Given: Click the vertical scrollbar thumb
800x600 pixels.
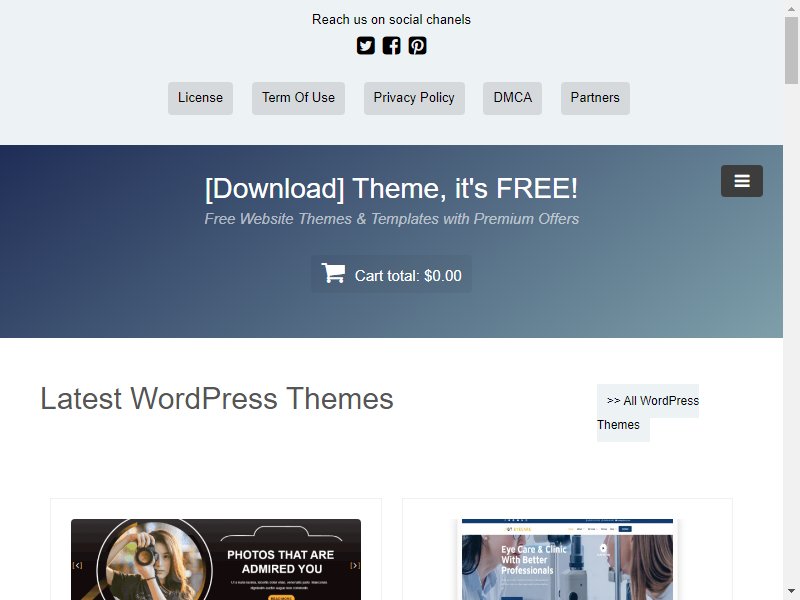Looking at the screenshot, I should pos(791,50).
